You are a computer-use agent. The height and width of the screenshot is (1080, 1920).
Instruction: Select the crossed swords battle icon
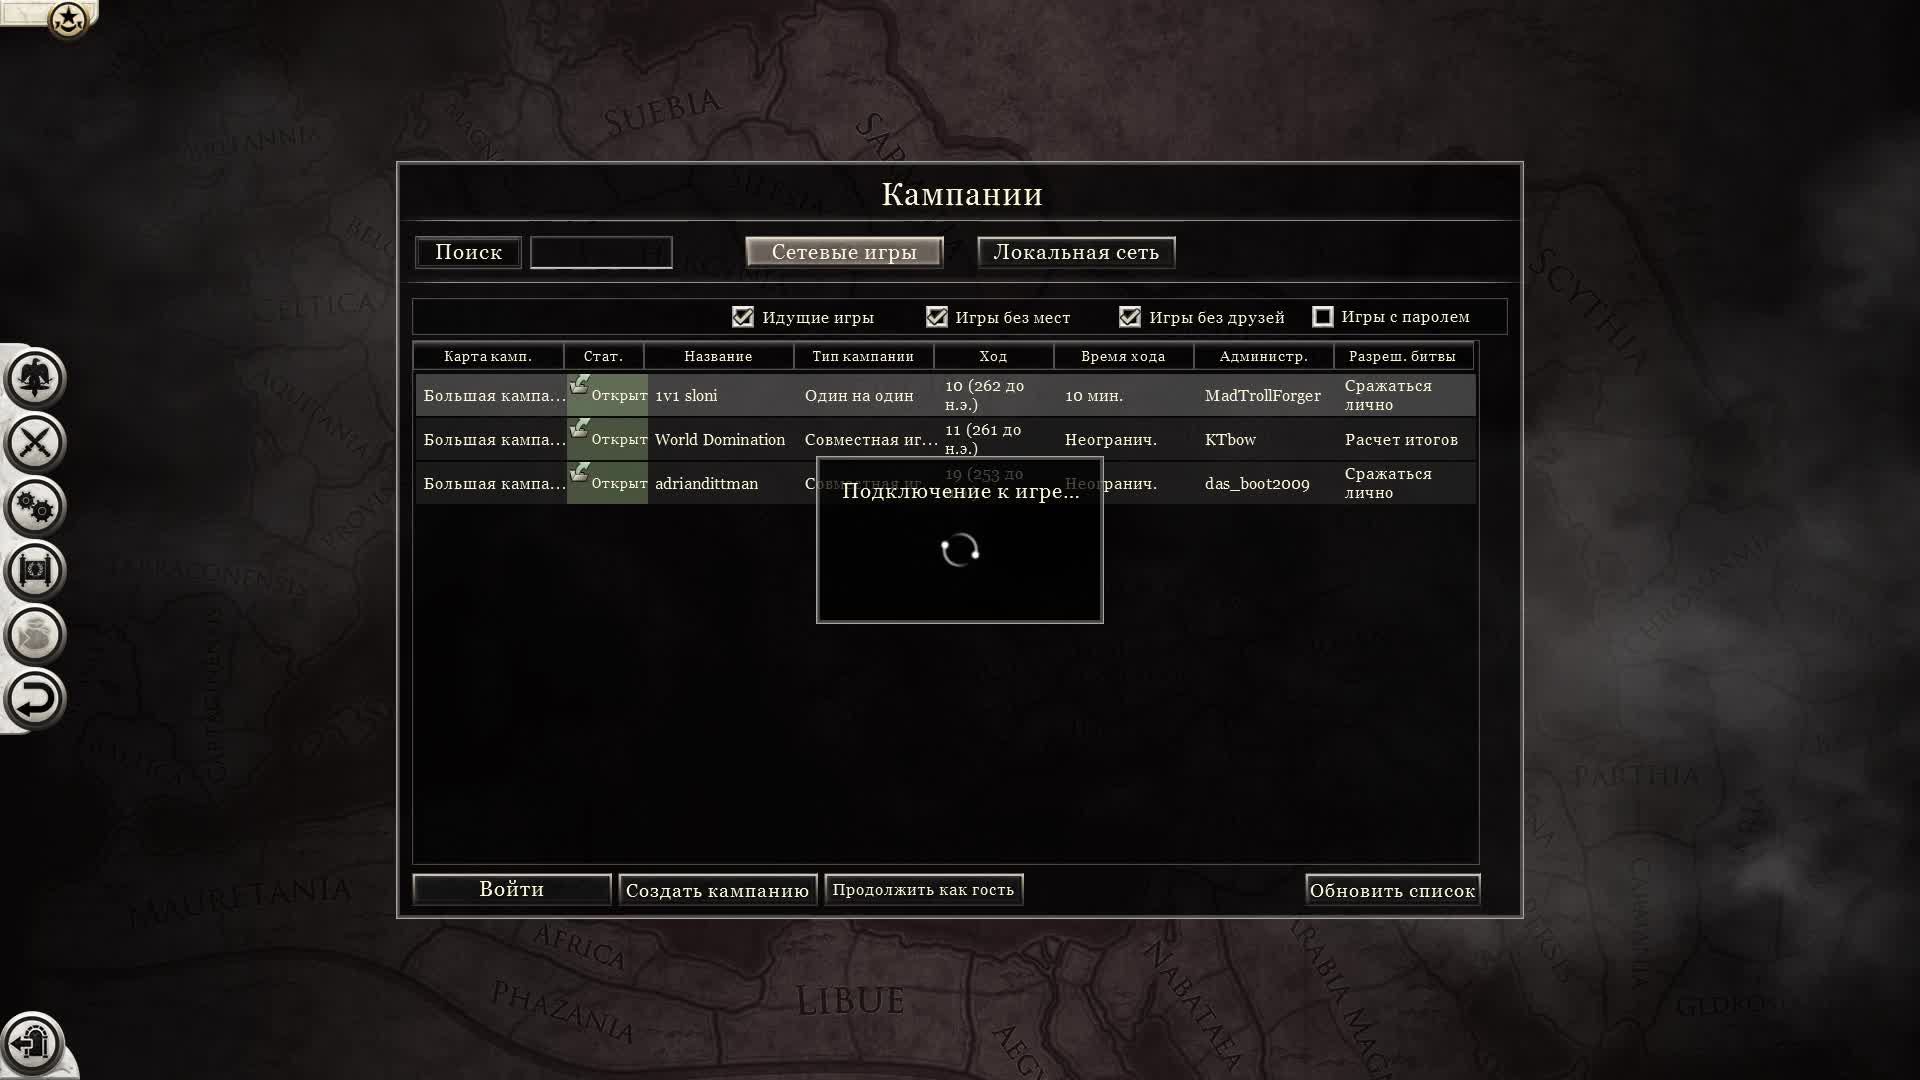click(x=35, y=442)
